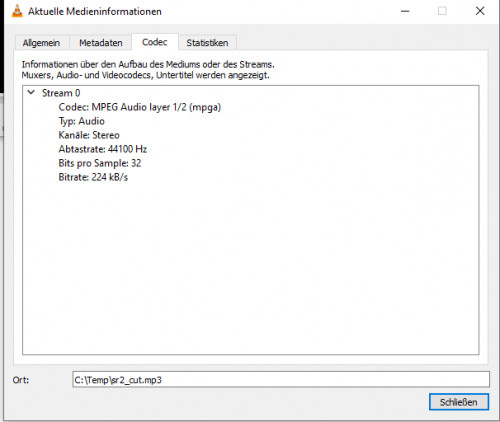Select the Codec tab
Viewport: 500px width, 422px height.
point(155,42)
